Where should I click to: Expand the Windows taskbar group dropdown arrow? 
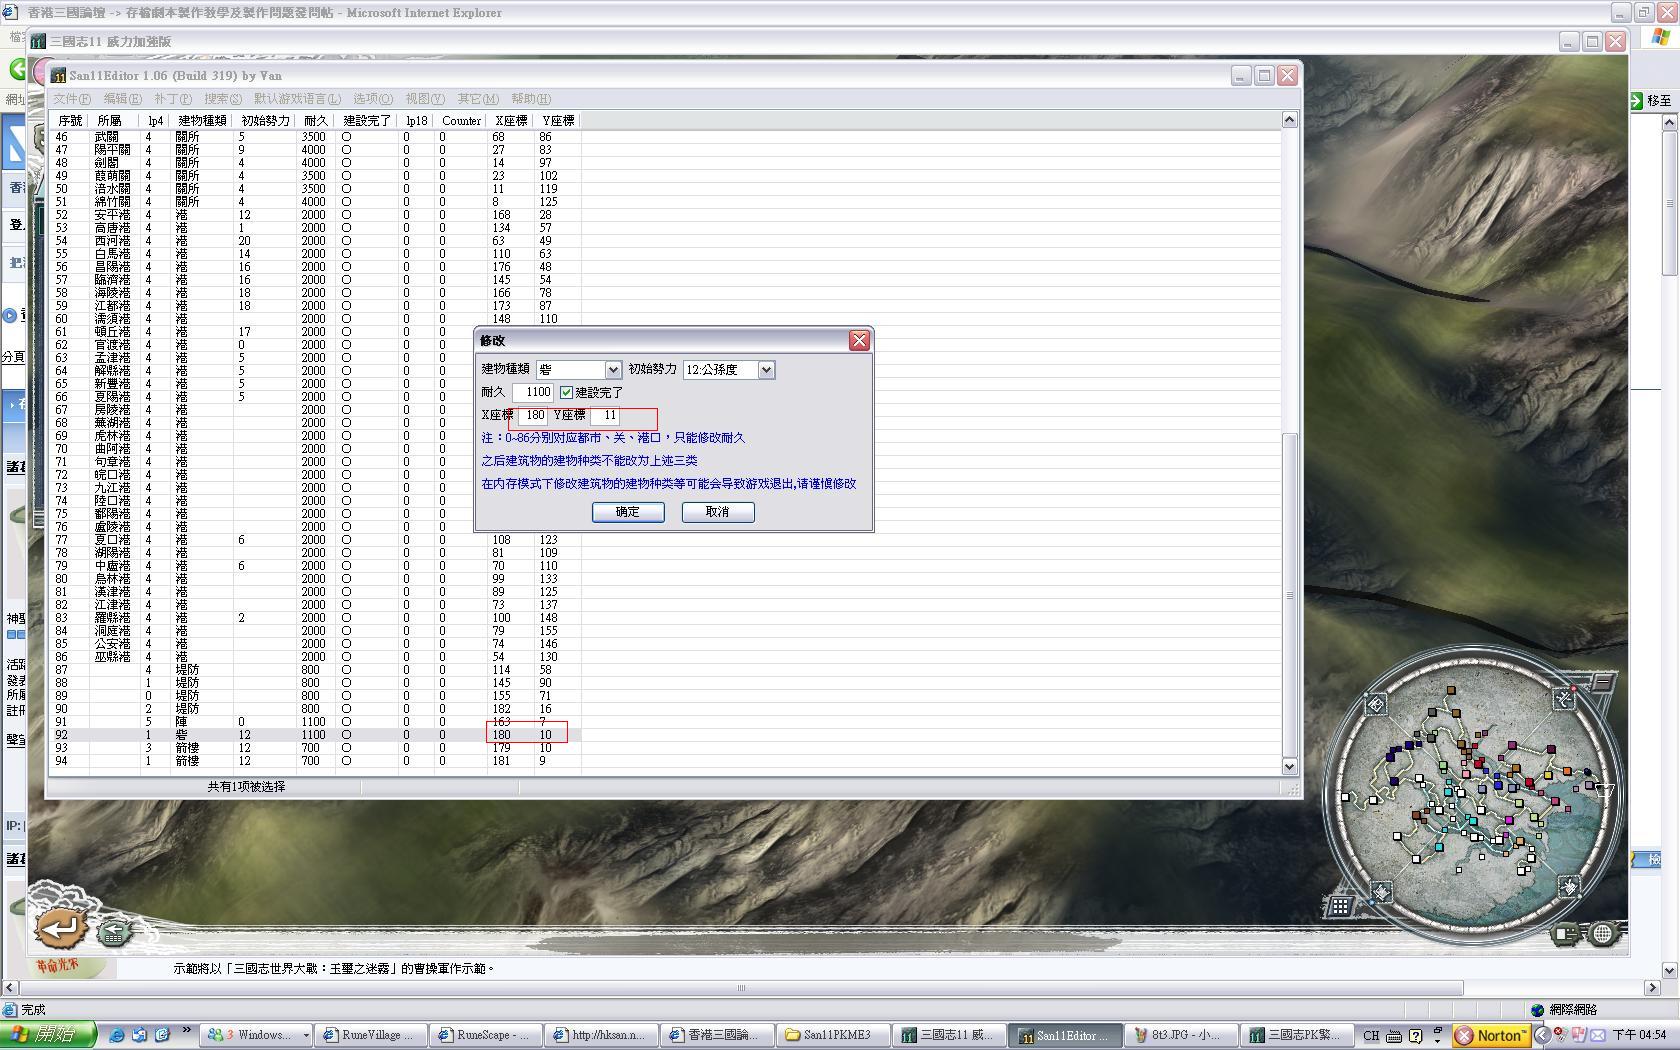pyautogui.click(x=306, y=1036)
